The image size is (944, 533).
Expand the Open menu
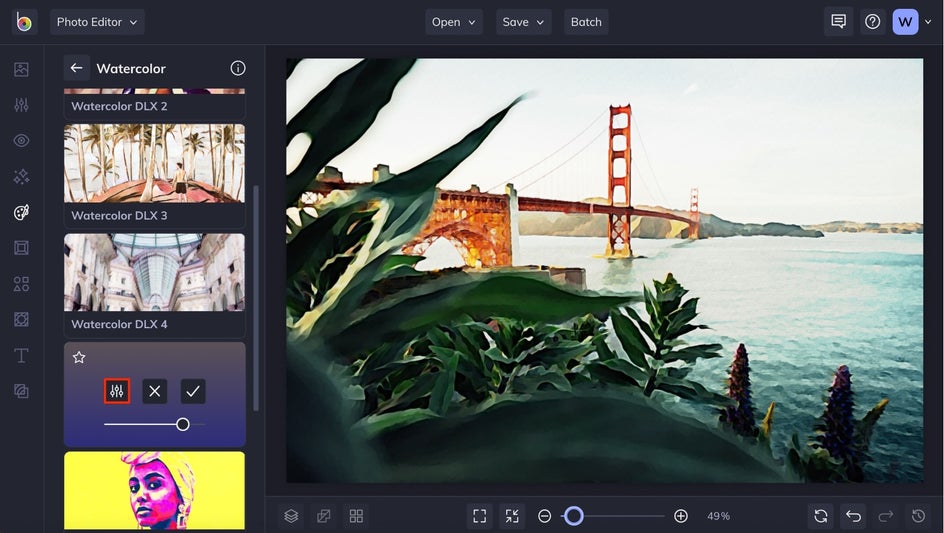pyautogui.click(x=453, y=22)
